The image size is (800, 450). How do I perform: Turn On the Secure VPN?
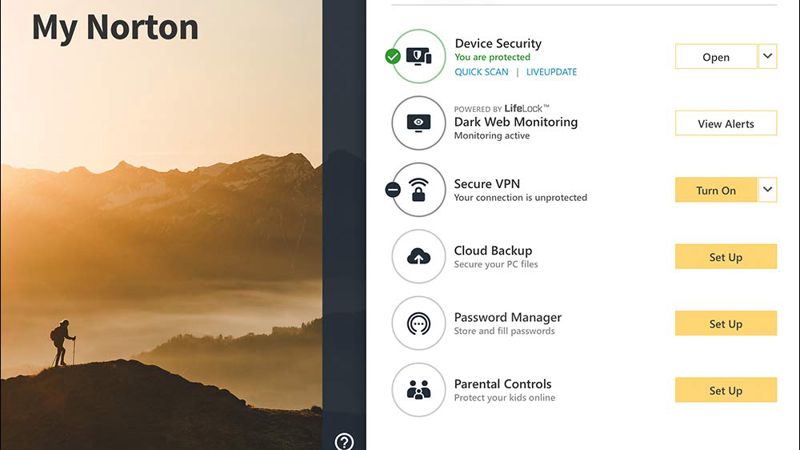716,190
